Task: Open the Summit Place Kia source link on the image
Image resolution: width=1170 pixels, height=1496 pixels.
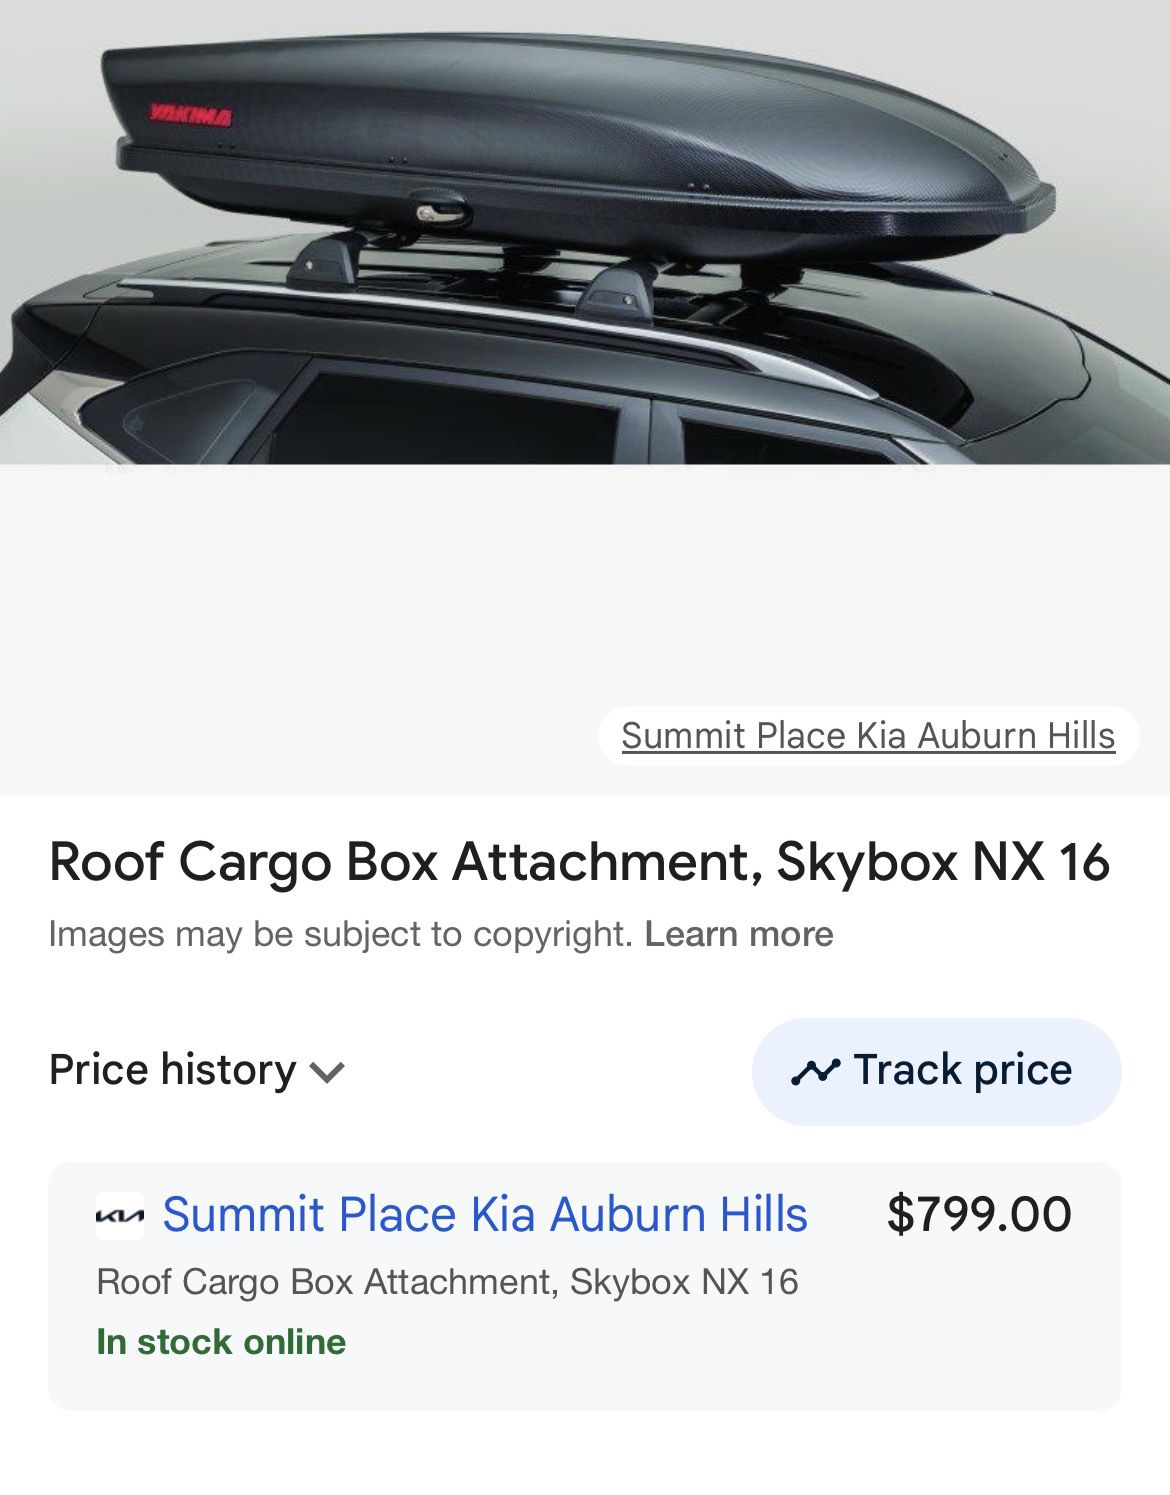Action: tap(867, 736)
